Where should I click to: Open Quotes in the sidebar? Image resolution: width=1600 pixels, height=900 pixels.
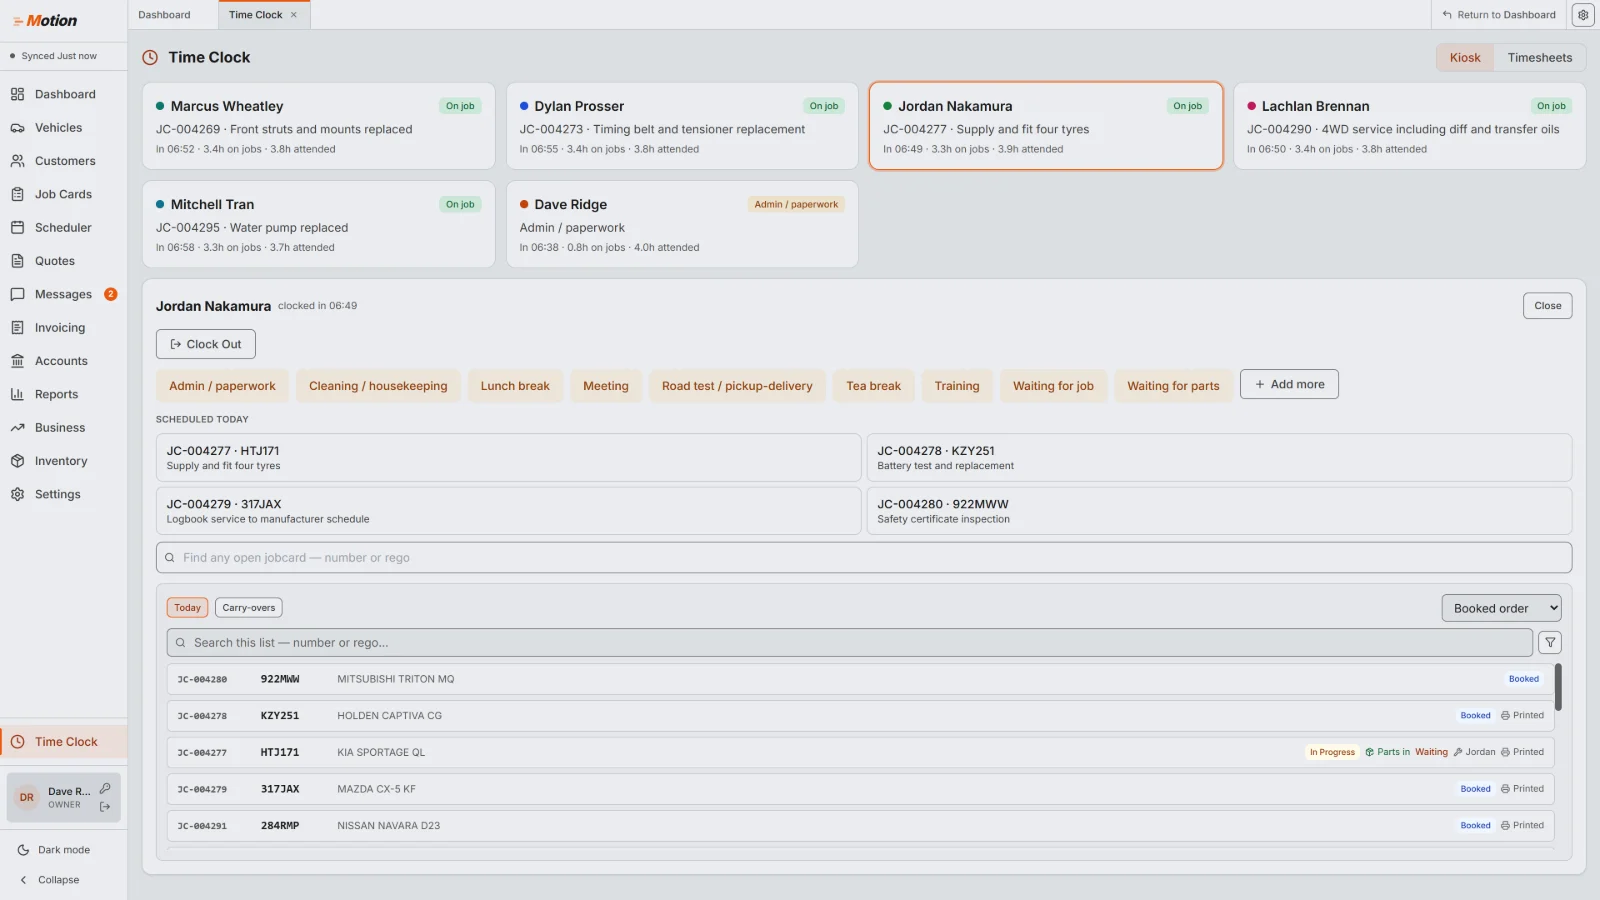tap(64, 261)
